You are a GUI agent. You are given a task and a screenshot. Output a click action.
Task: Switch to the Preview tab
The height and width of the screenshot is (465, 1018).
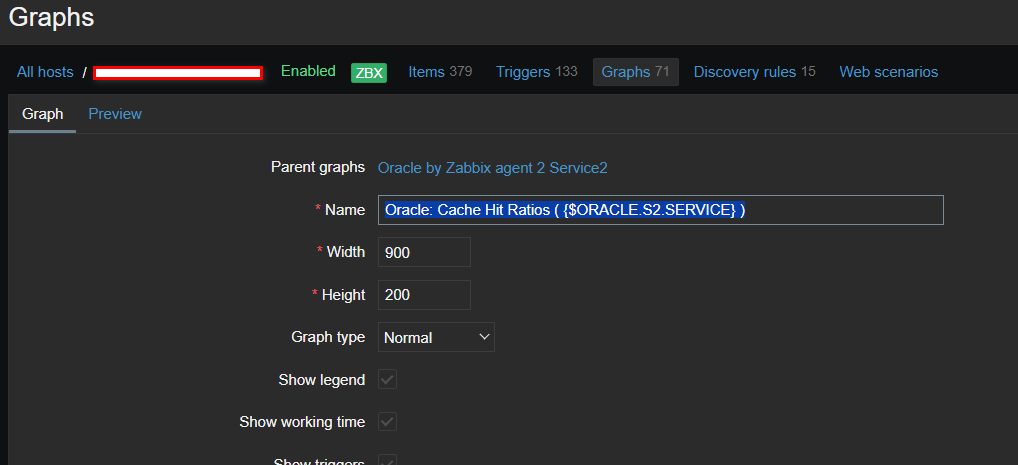pos(115,114)
